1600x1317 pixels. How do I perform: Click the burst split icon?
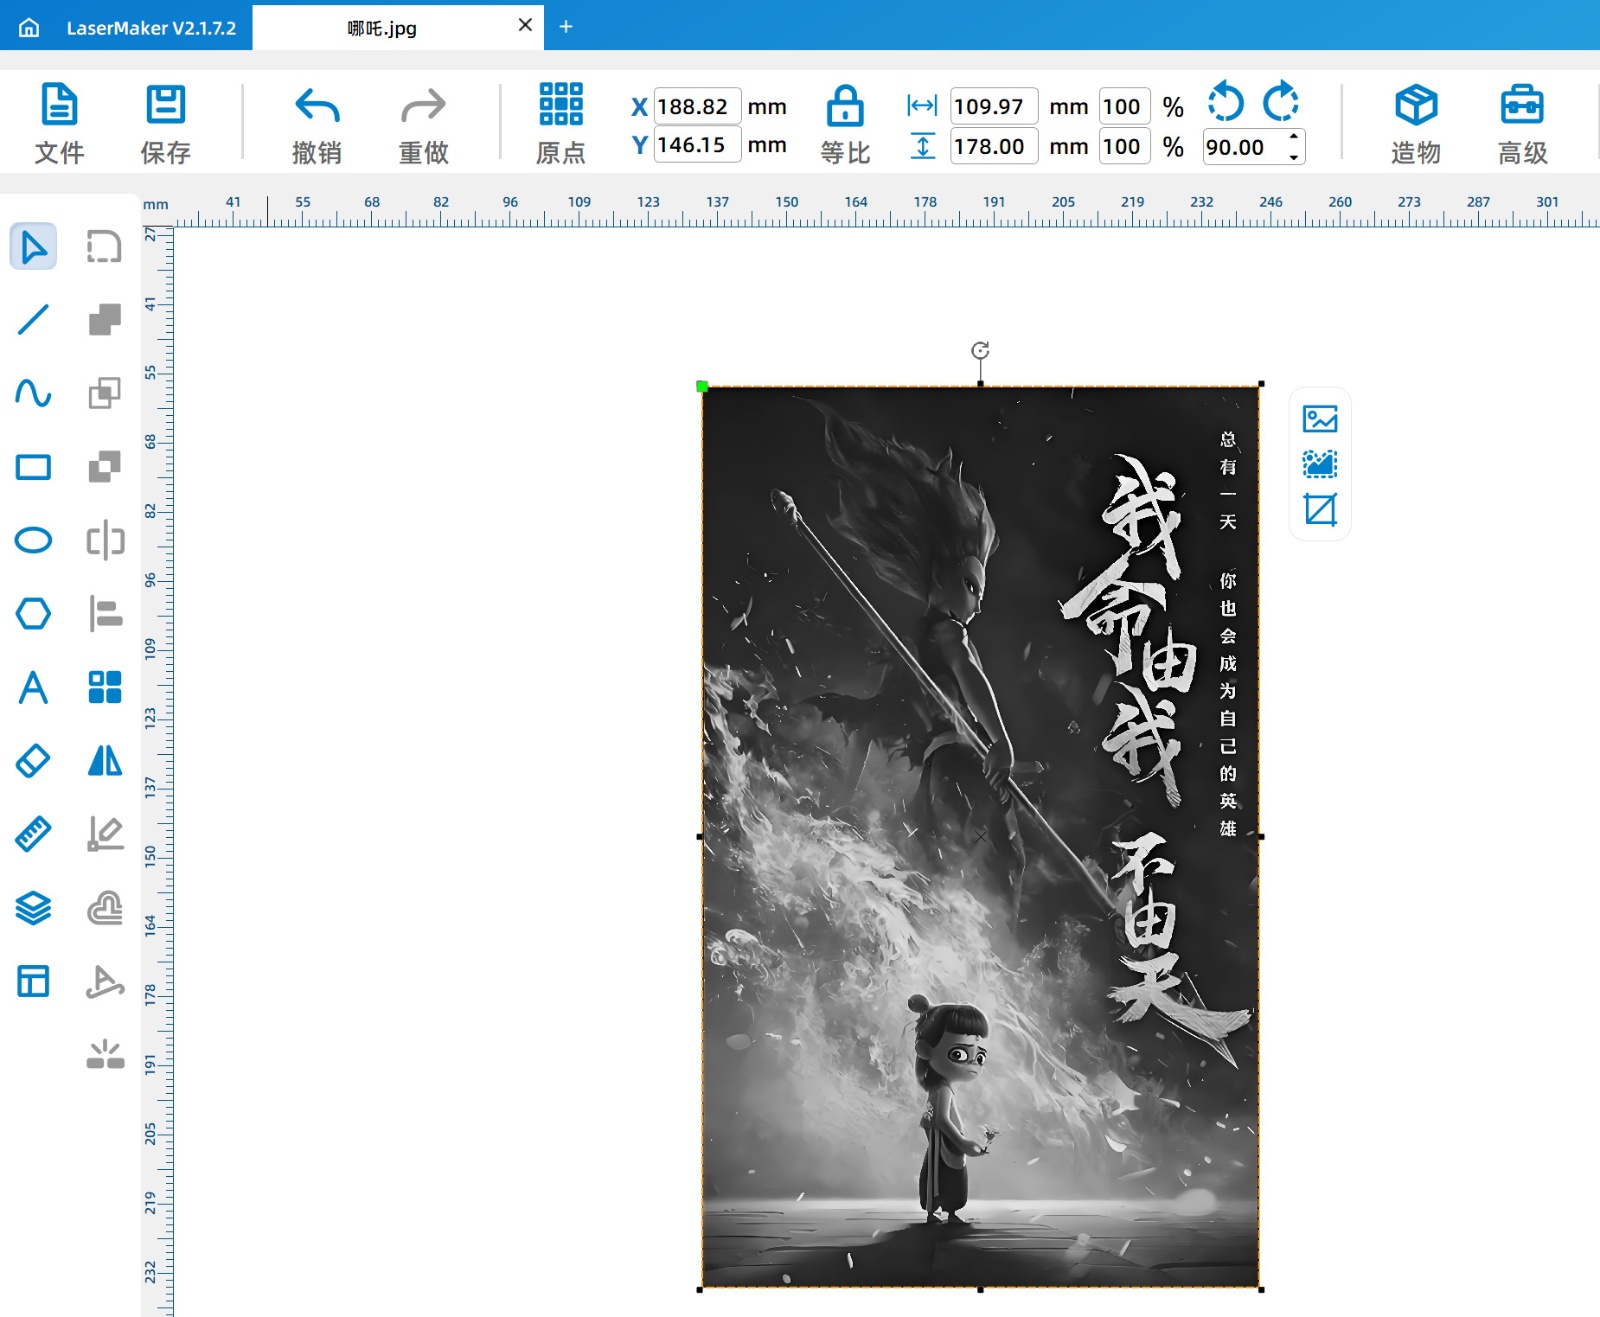click(x=104, y=1054)
